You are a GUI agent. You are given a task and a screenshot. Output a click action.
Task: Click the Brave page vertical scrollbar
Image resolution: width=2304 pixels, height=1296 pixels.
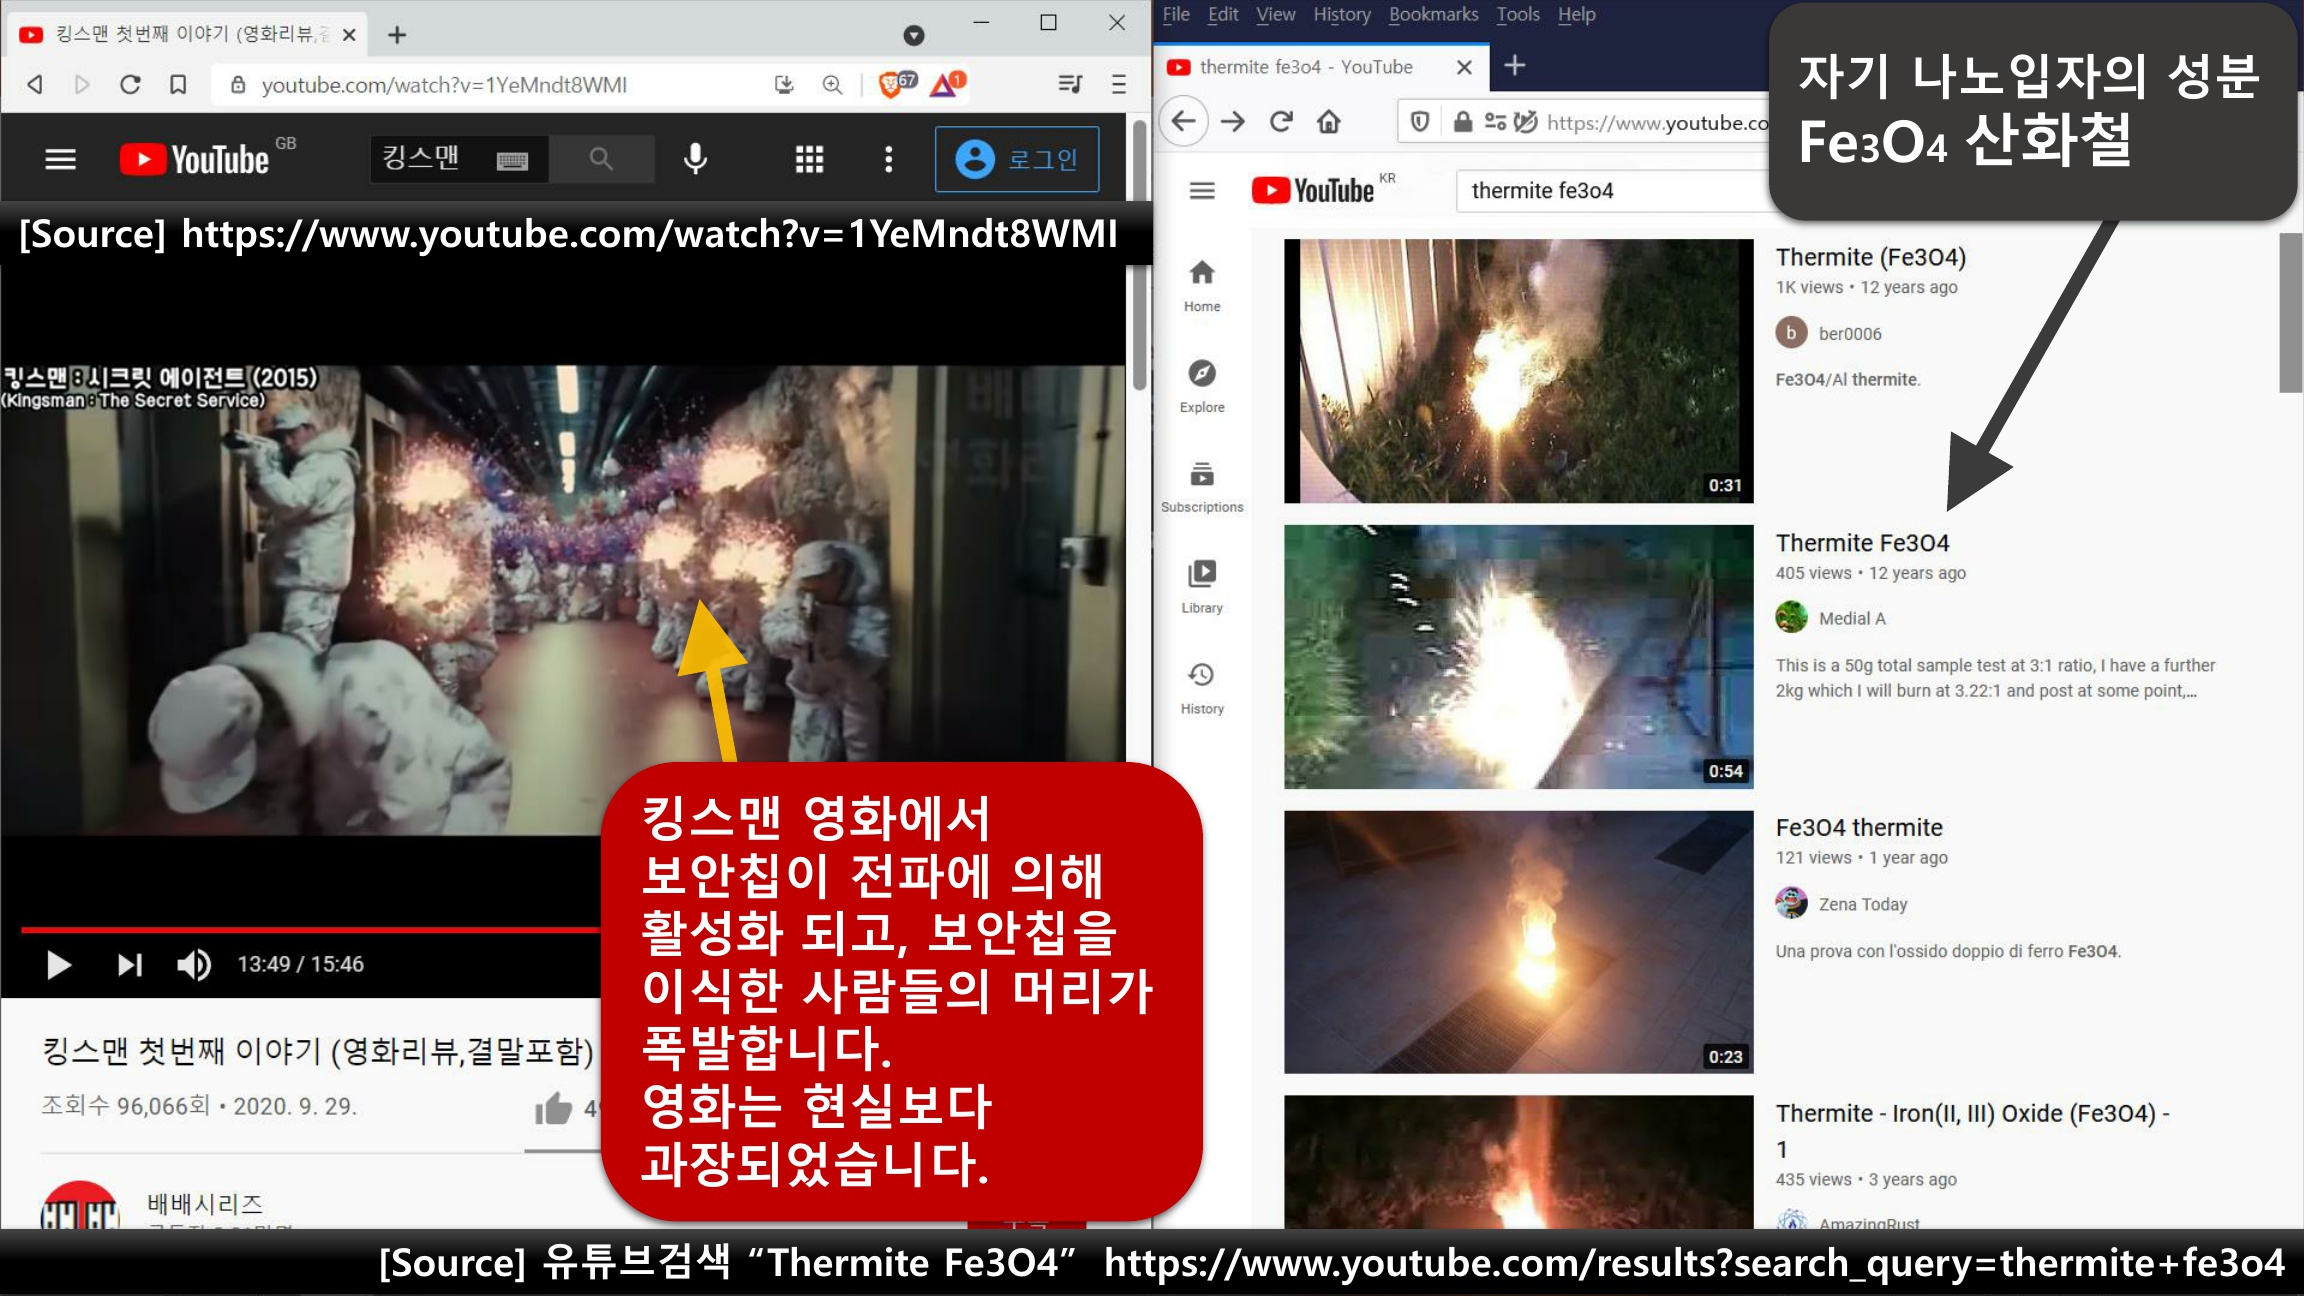tap(1139, 255)
